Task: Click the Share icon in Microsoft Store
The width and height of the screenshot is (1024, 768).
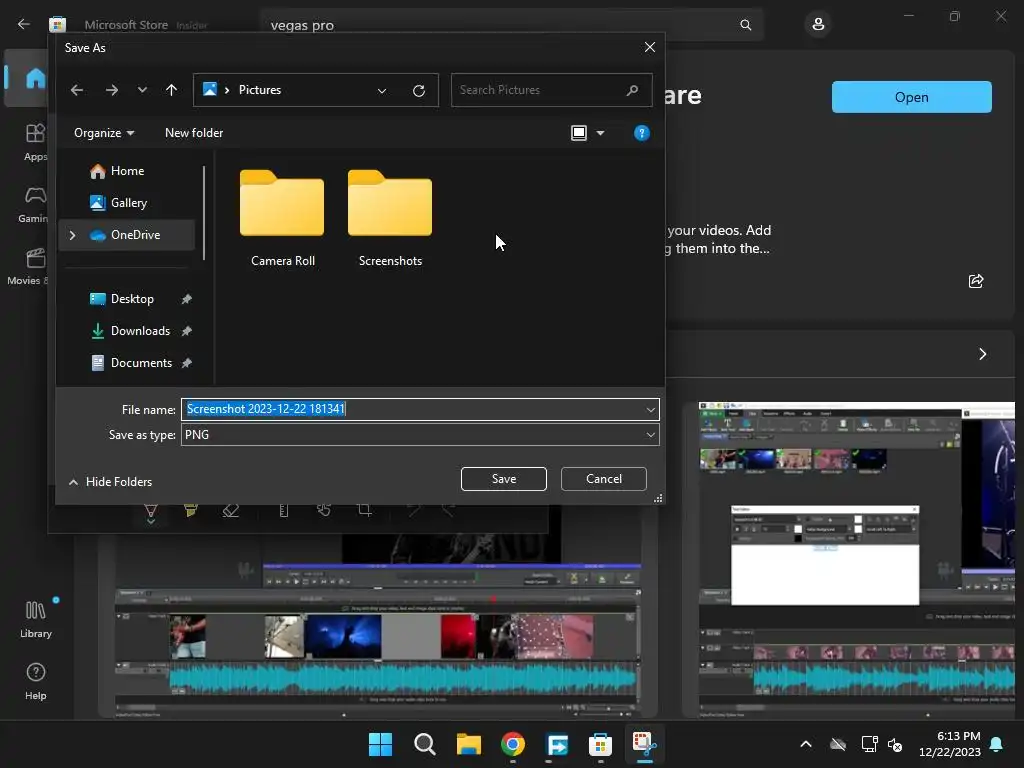Action: 976,281
